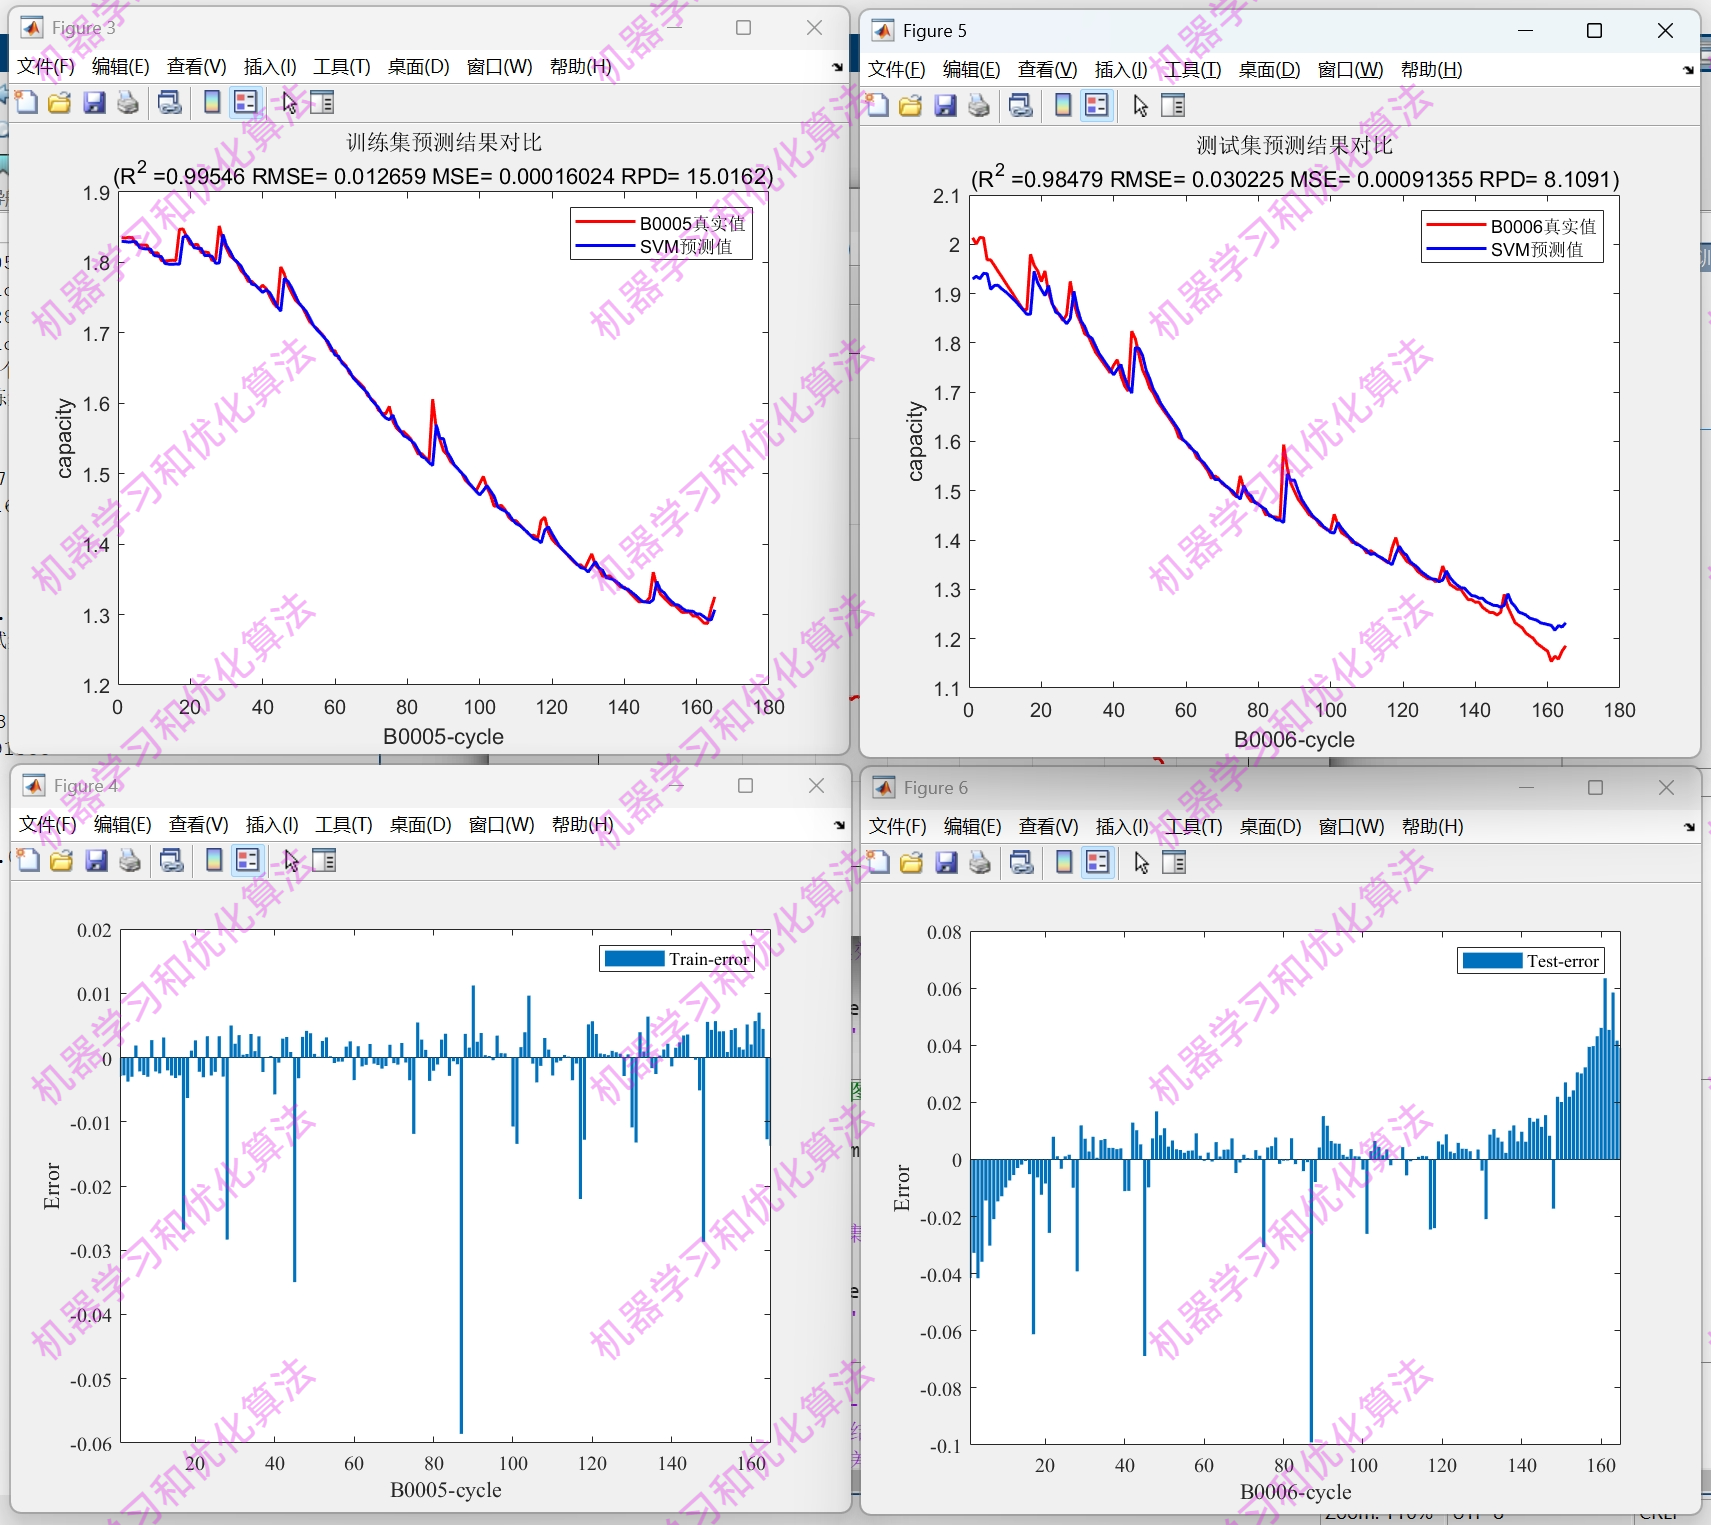Open Property Inspector in Figure 4 toolbar
1711x1525 pixels.
(x=324, y=860)
